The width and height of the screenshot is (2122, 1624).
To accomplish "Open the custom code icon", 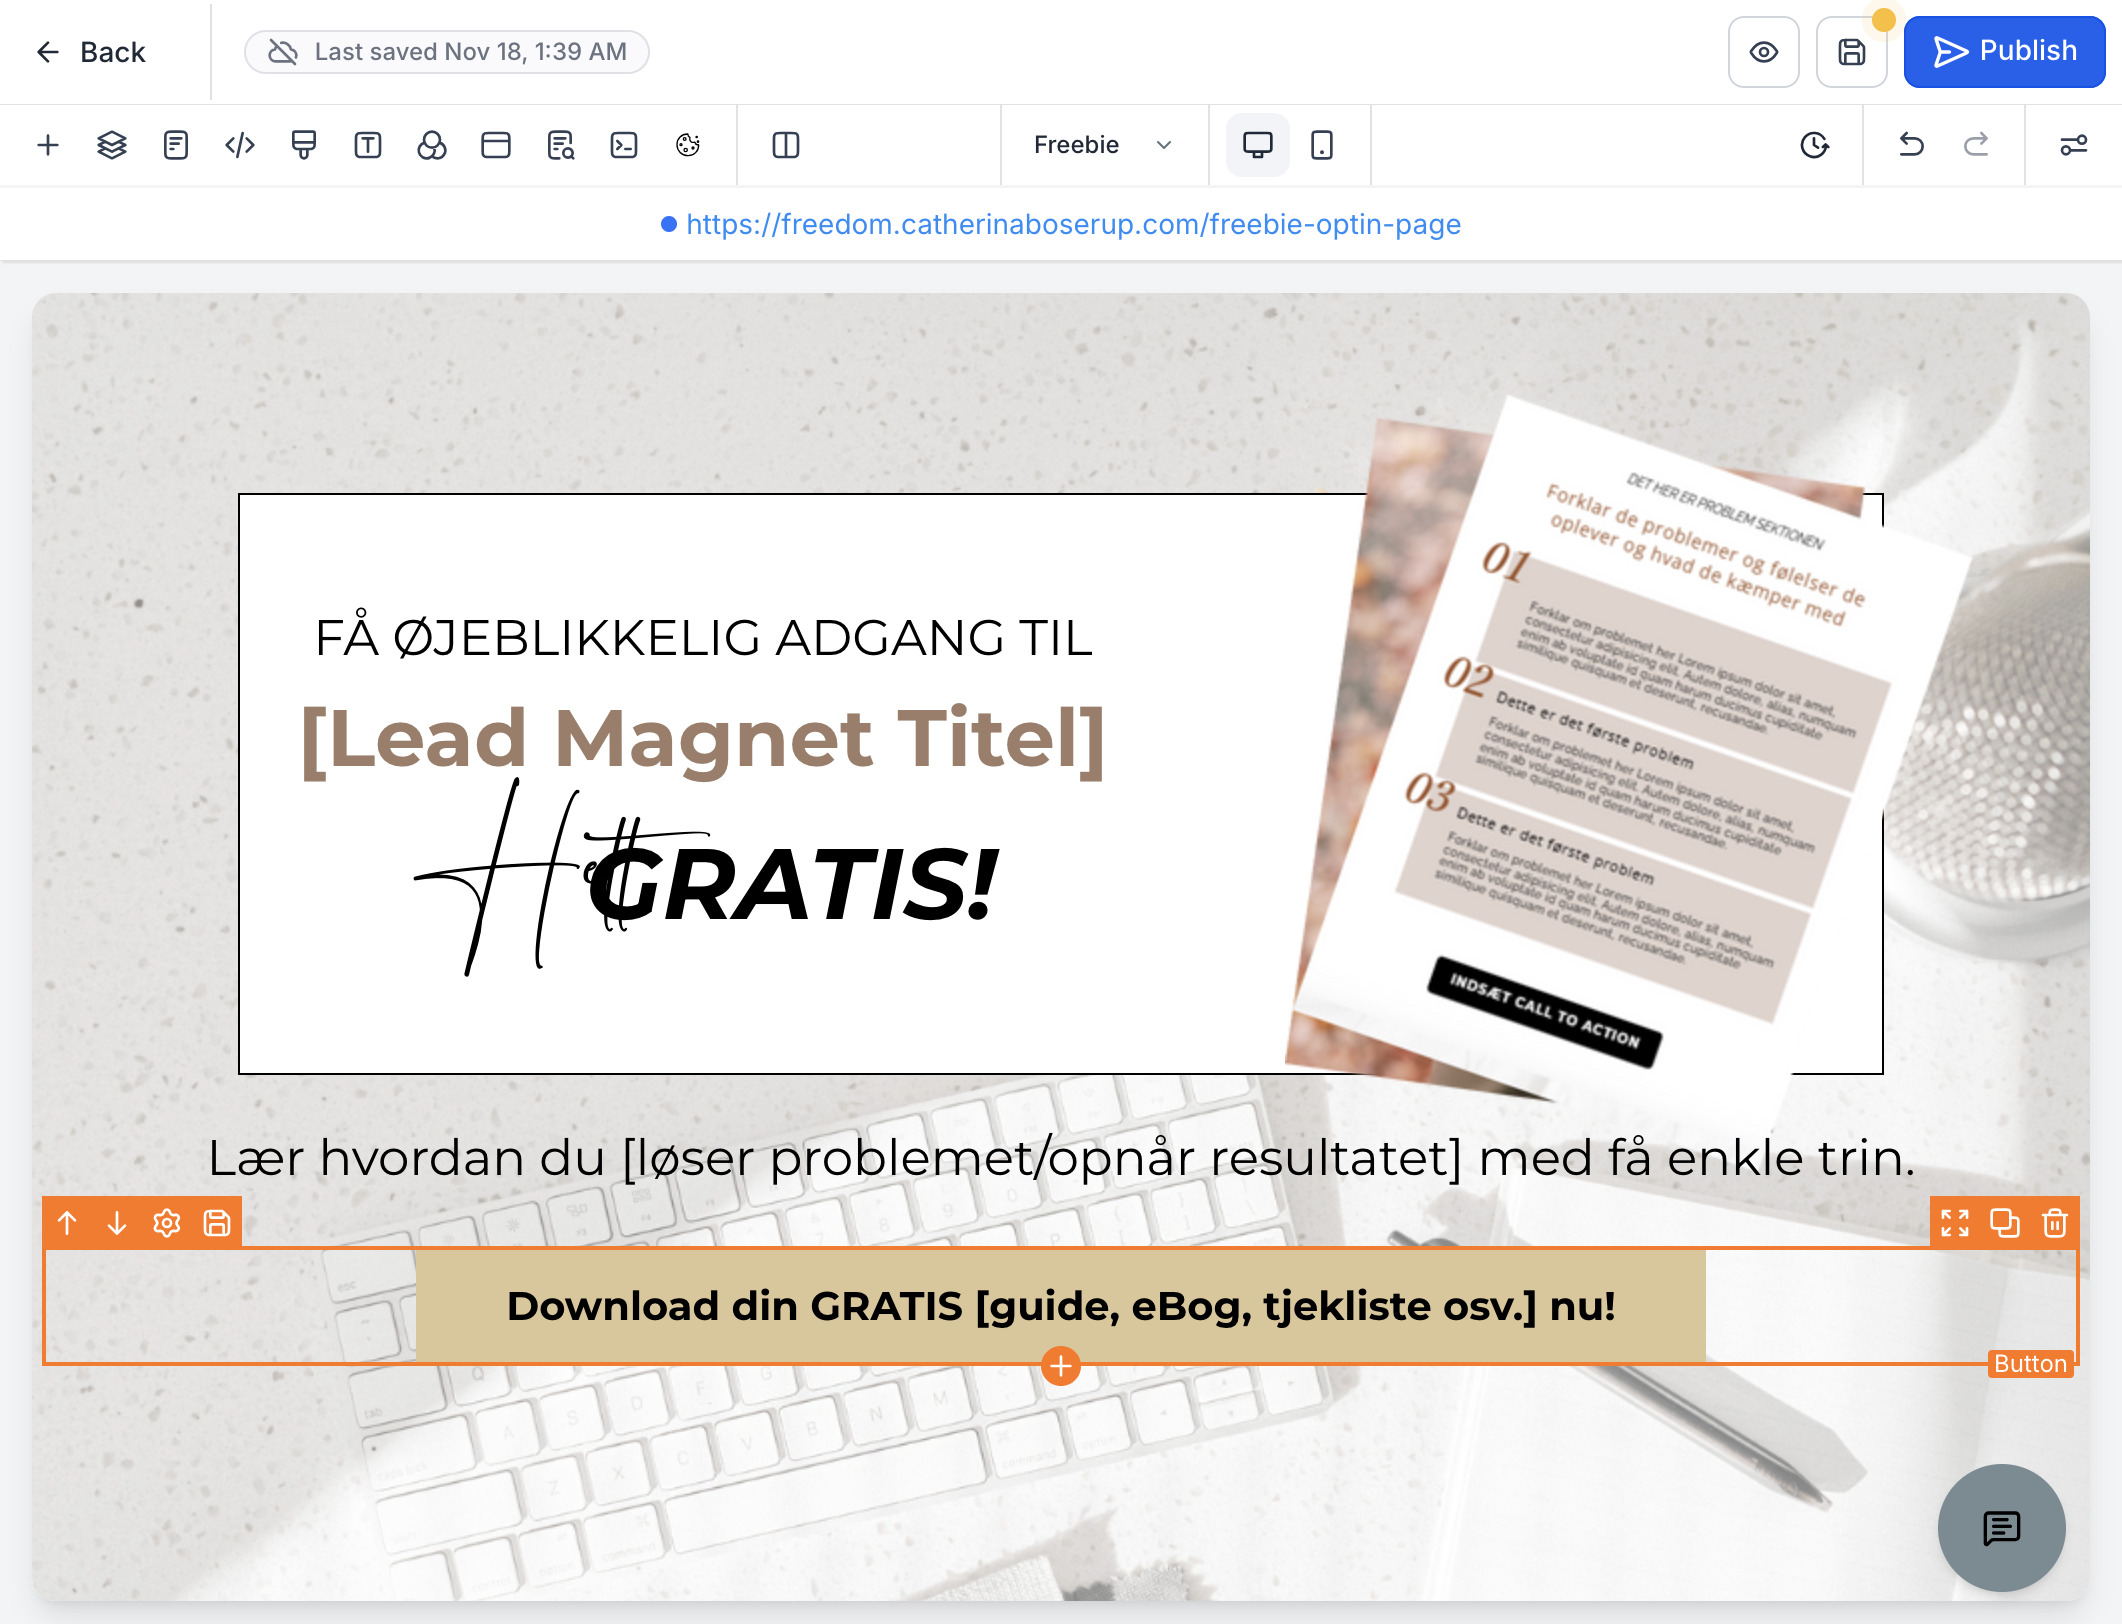I will tap(240, 145).
